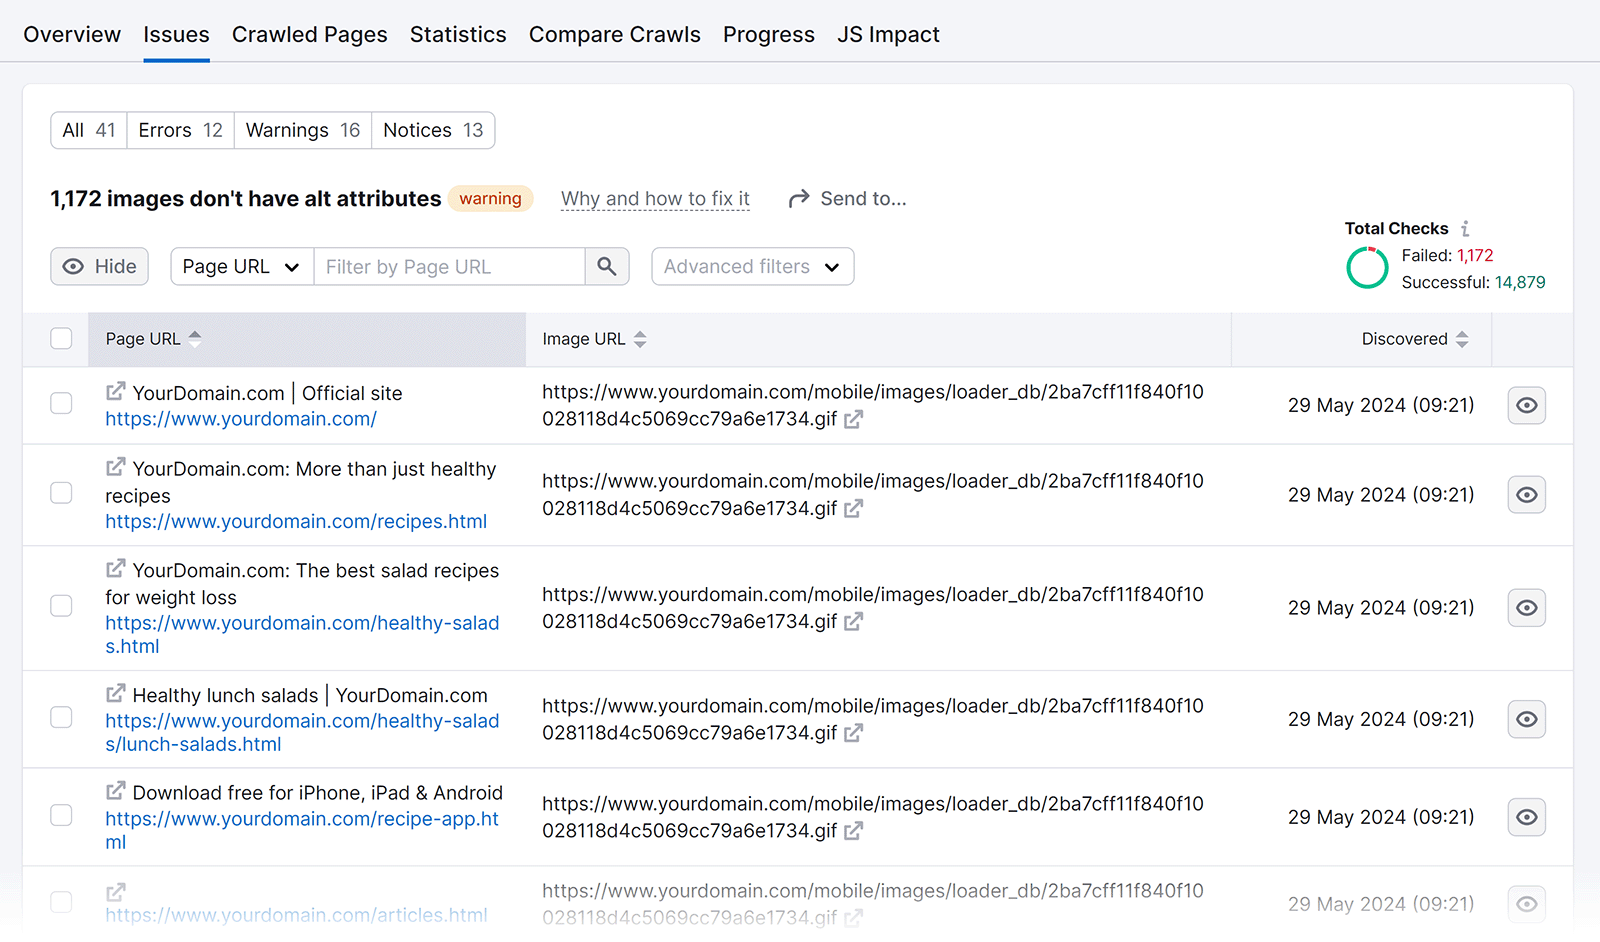Open the Page URL filter dropdown

coord(241,266)
